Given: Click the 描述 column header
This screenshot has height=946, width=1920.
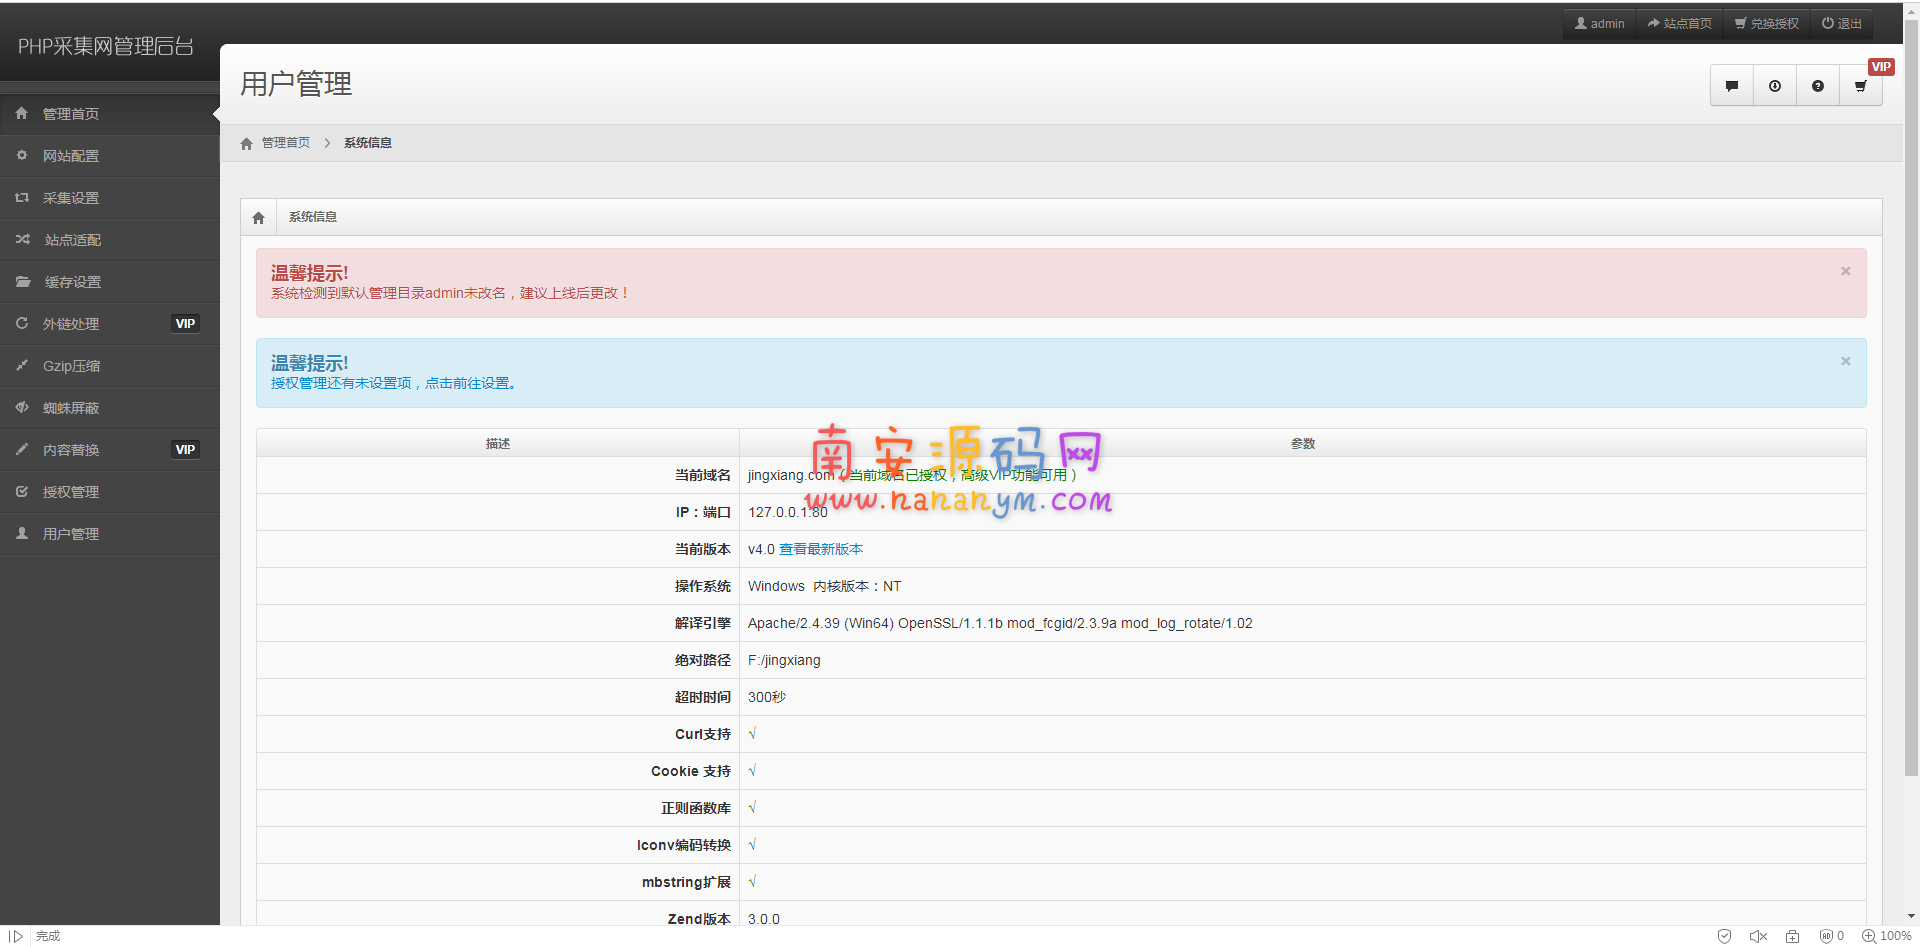Looking at the screenshot, I should coord(498,443).
